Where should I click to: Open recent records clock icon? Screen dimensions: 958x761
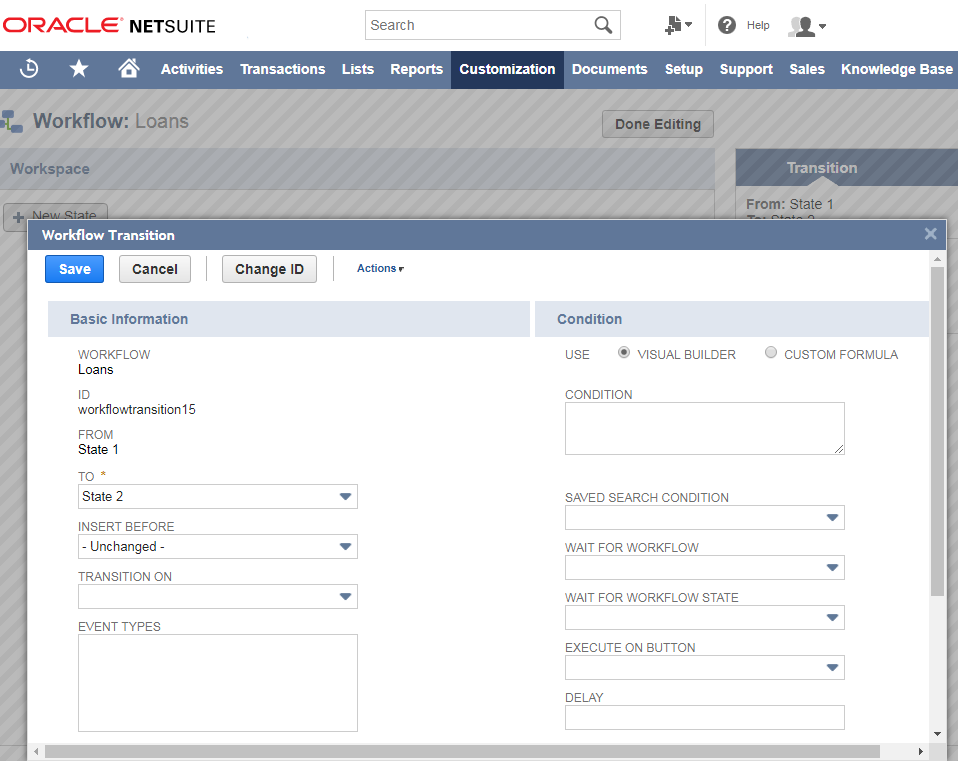click(x=29, y=69)
